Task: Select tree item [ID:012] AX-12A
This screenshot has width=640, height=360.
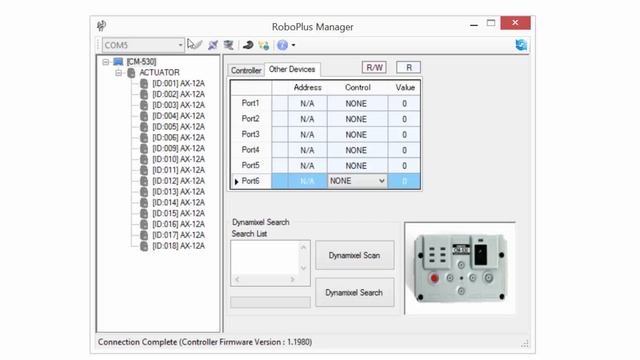Action: [178, 181]
